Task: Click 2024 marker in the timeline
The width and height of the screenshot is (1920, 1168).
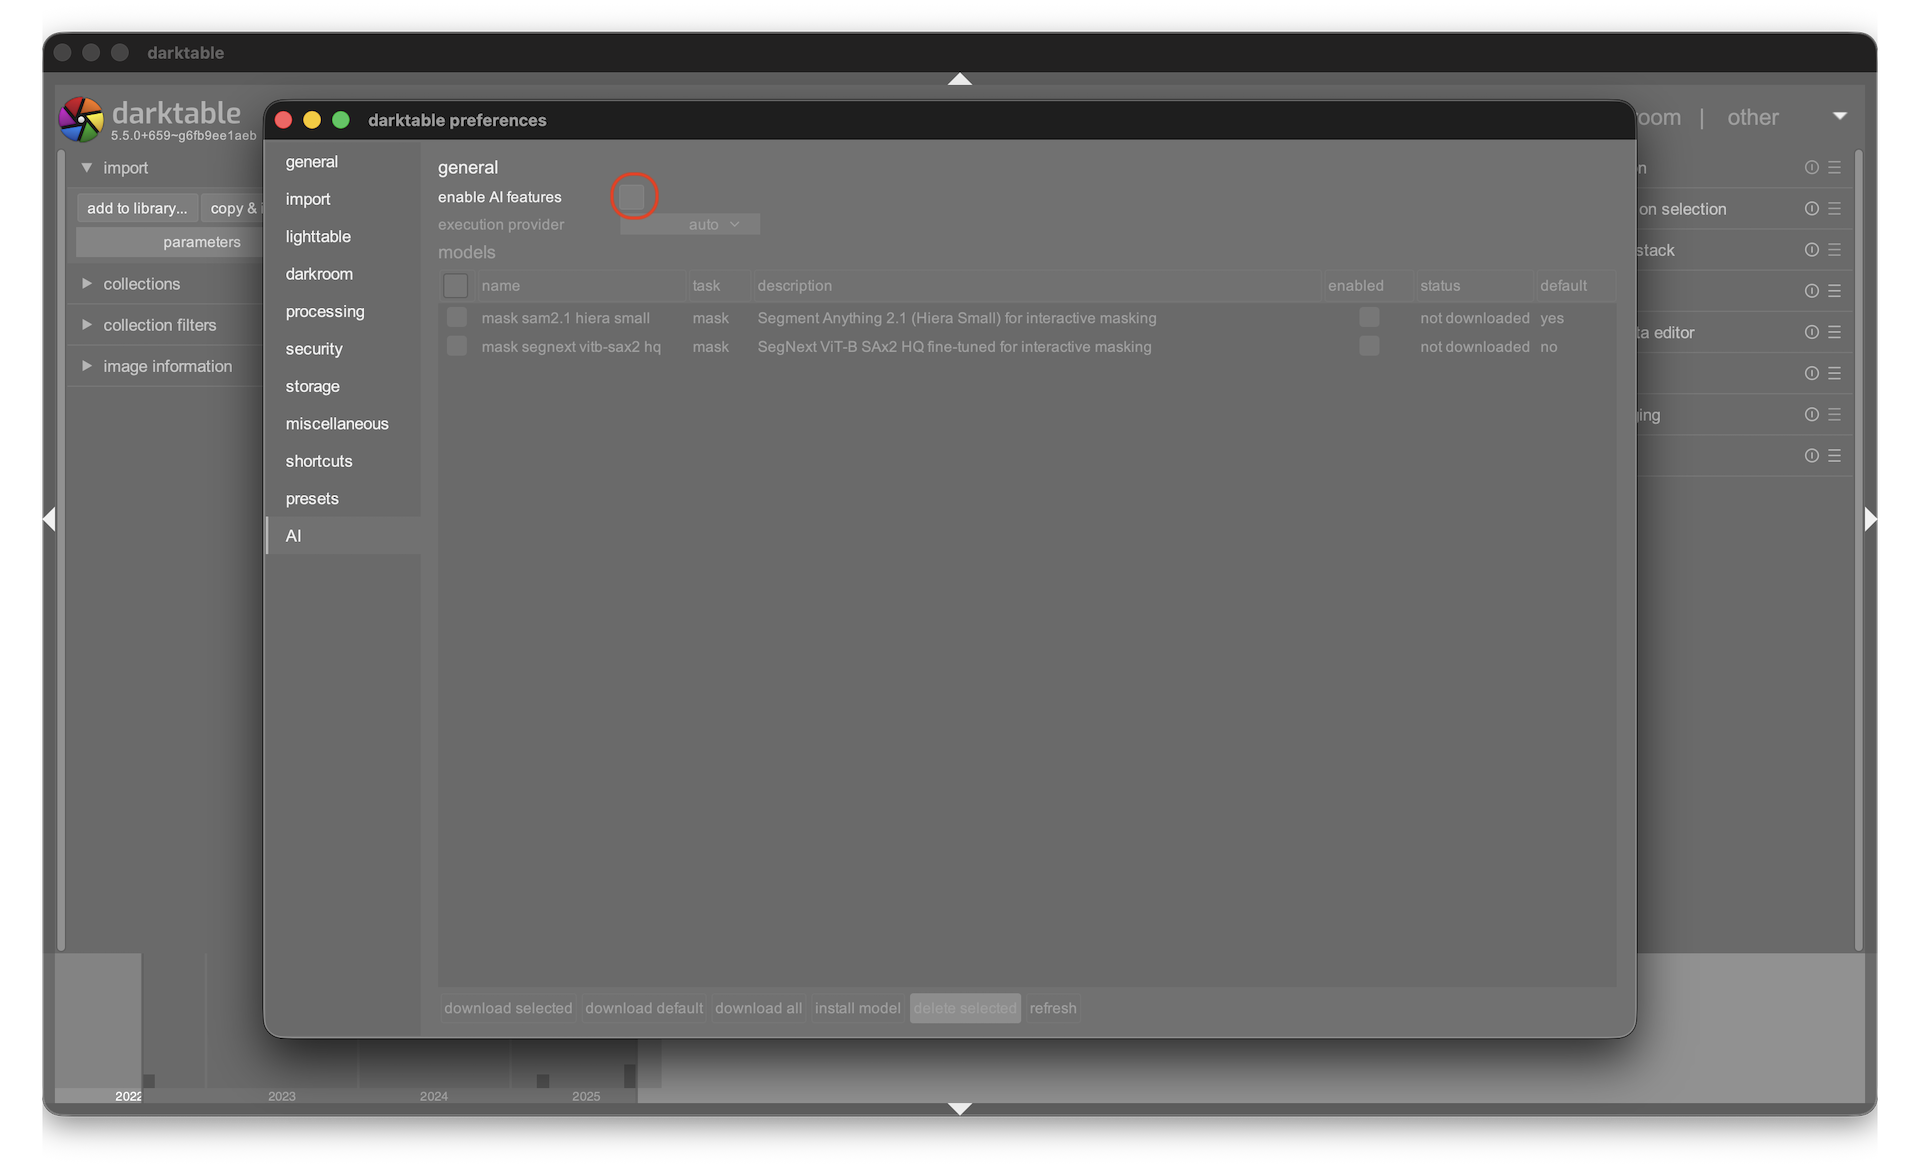Action: point(433,1096)
